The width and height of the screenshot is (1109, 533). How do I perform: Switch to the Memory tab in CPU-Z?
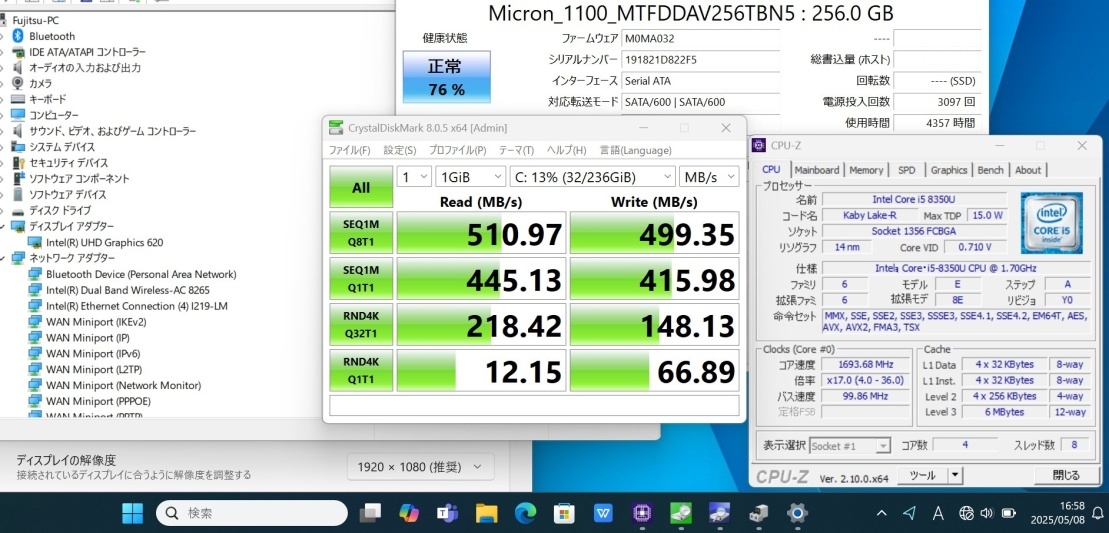(x=866, y=170)
